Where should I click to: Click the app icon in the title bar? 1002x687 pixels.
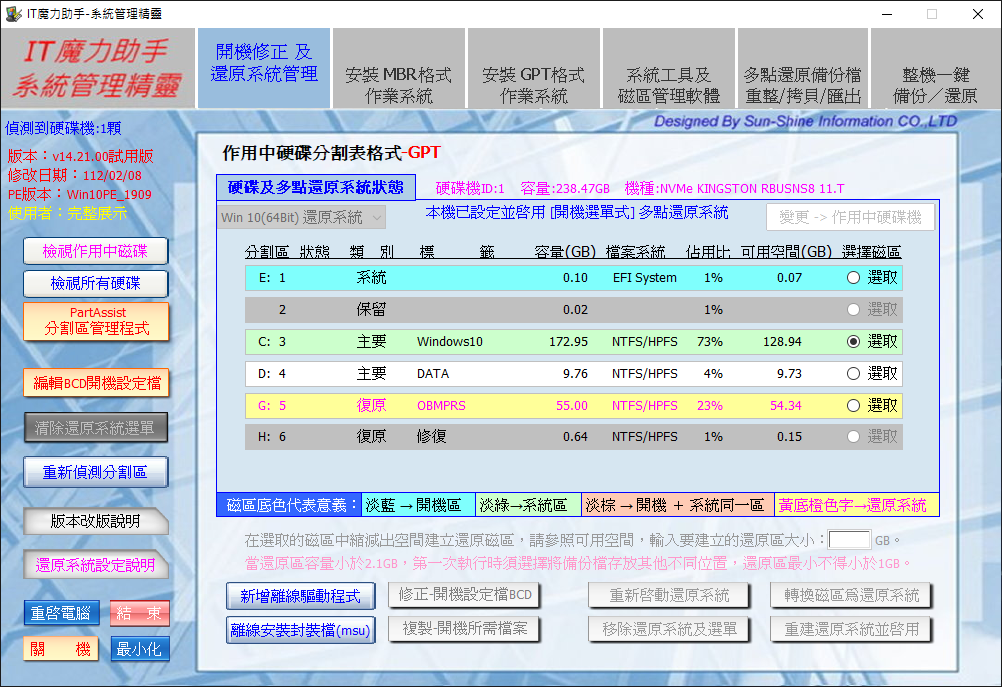point(13,13)
